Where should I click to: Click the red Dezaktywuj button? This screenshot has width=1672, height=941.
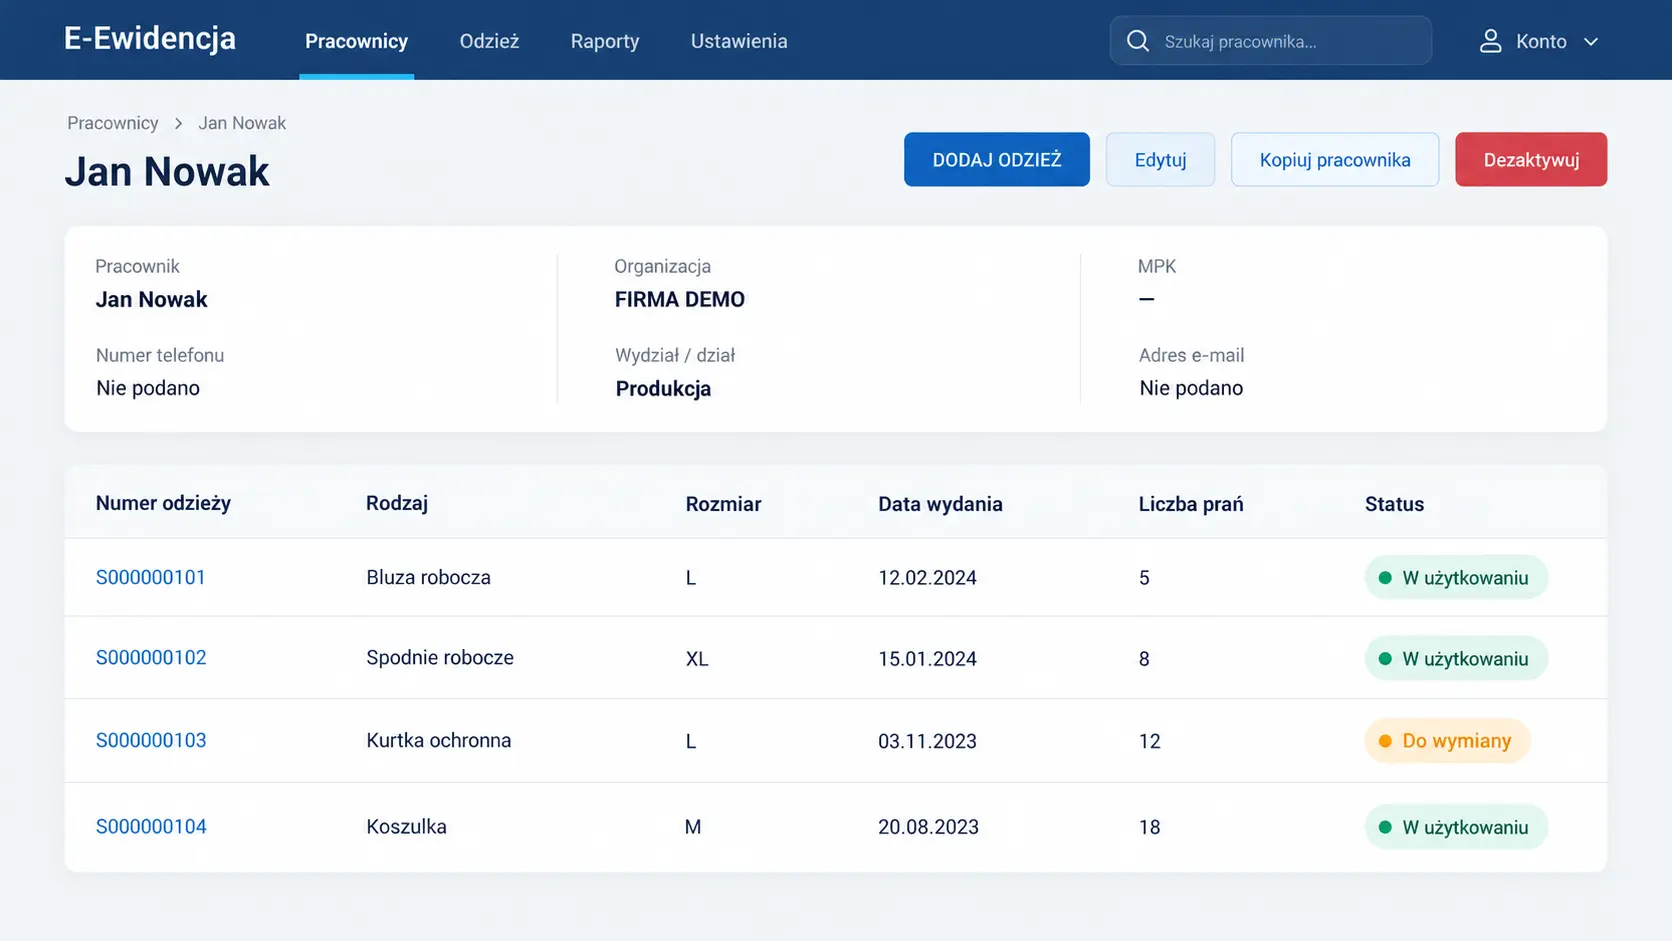tap(1531, 160)
